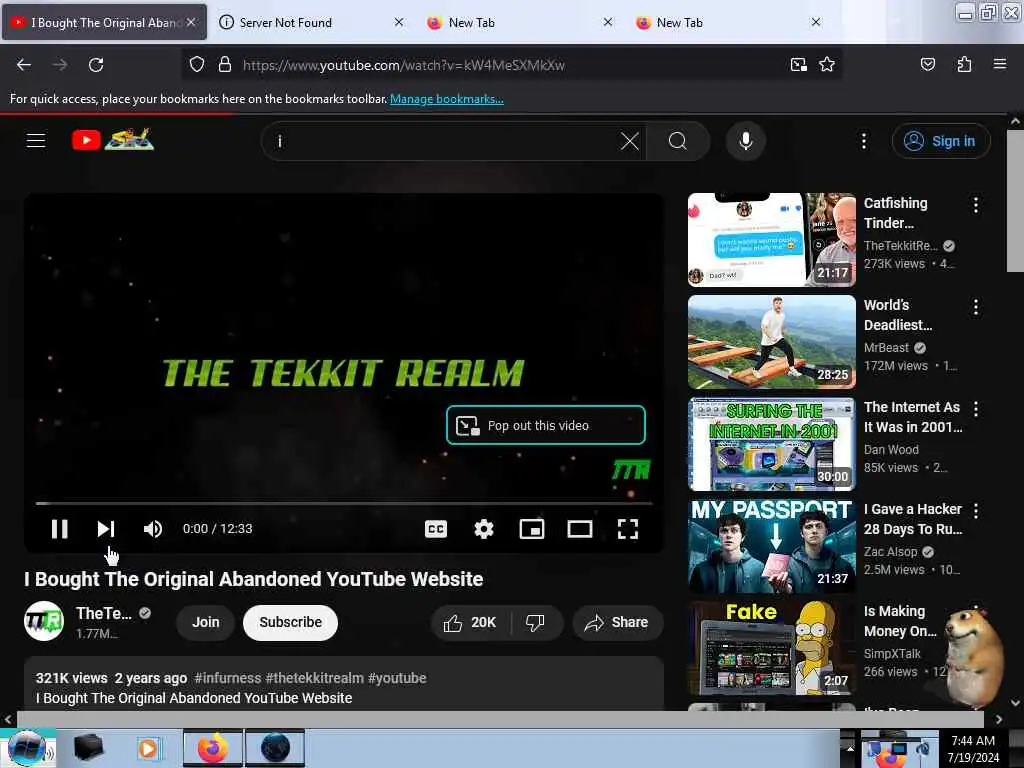Show hidden tray icons arrow
The width and height of the screenshot is (1024, 768).
(850, 748)
